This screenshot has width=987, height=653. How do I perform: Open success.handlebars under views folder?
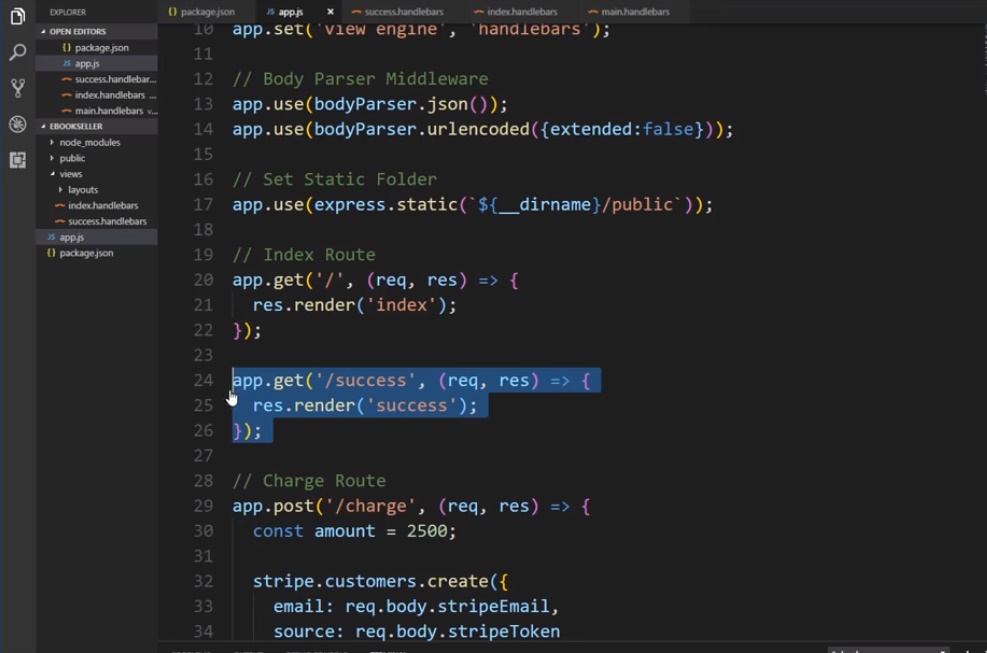tap(96, 221)
